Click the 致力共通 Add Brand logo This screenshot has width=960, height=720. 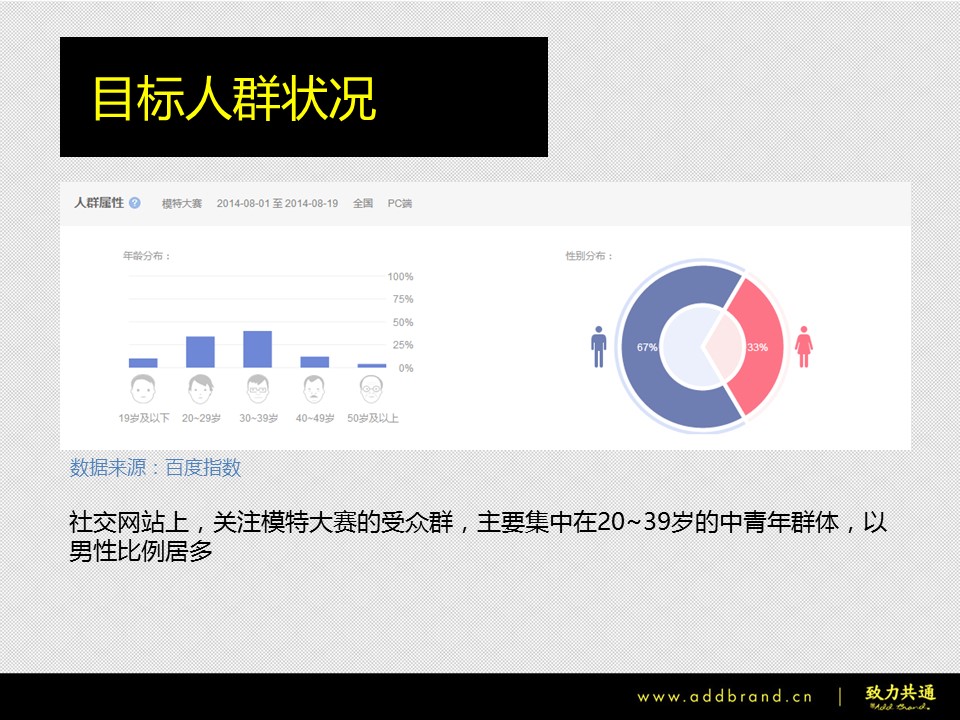(x=901, y=697)
